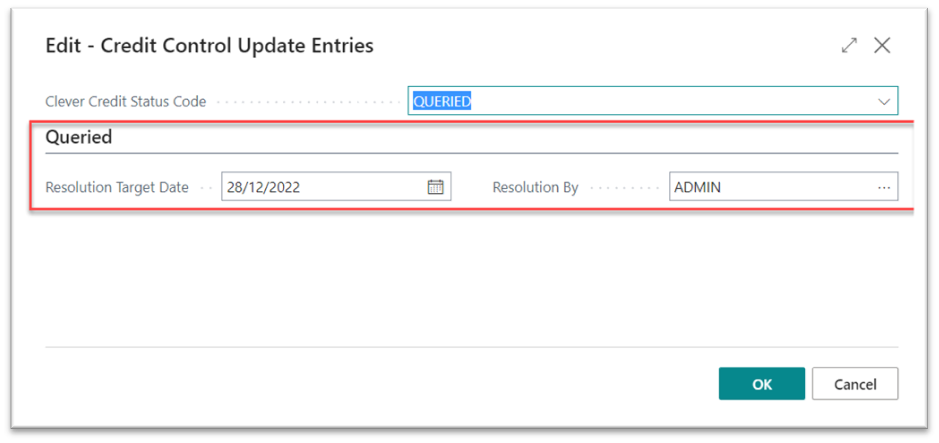The height and width of the screenshot is (443, 939).
Task: Click the divider line above OK and Cancel
Action: tap(472, 347)
